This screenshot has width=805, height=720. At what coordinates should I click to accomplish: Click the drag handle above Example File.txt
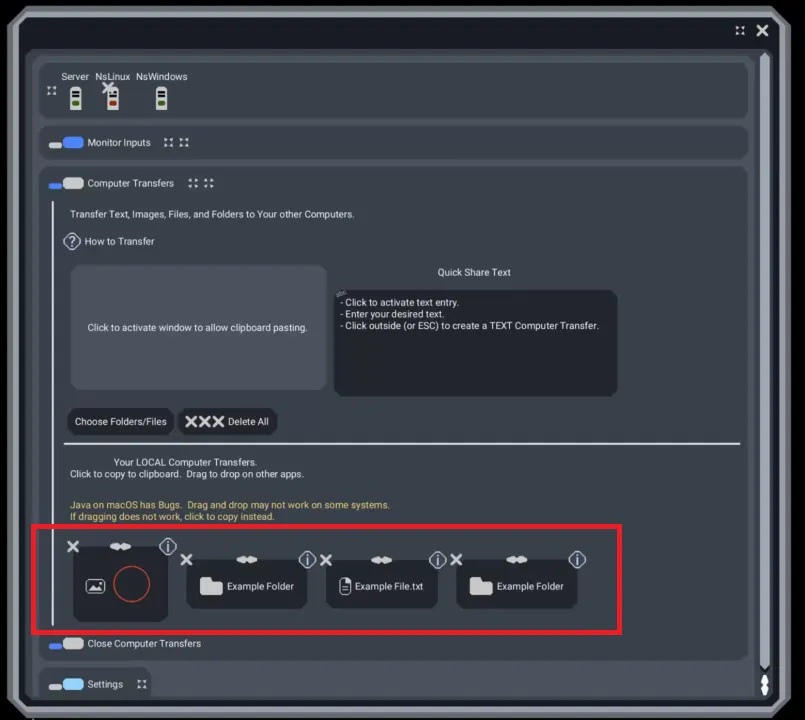tap(381, 560)
